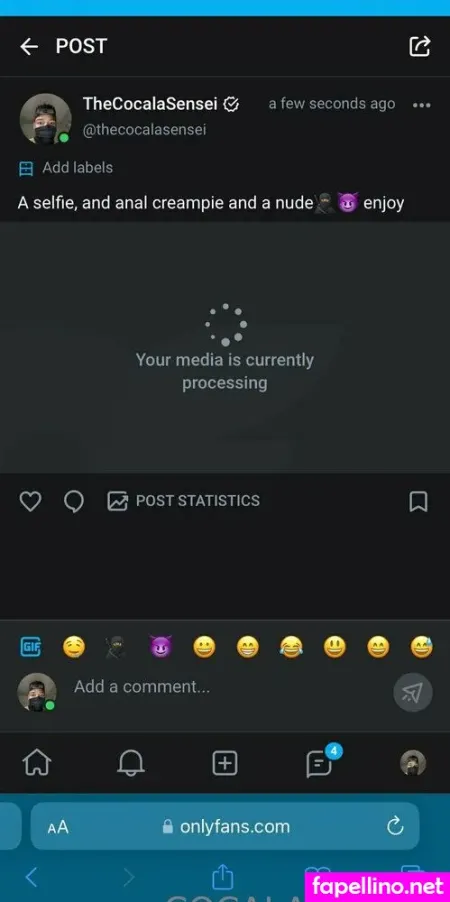
Task: Bookmark the post with the bookmark icon
Action: pyautogui.click(x=418, y=501)
